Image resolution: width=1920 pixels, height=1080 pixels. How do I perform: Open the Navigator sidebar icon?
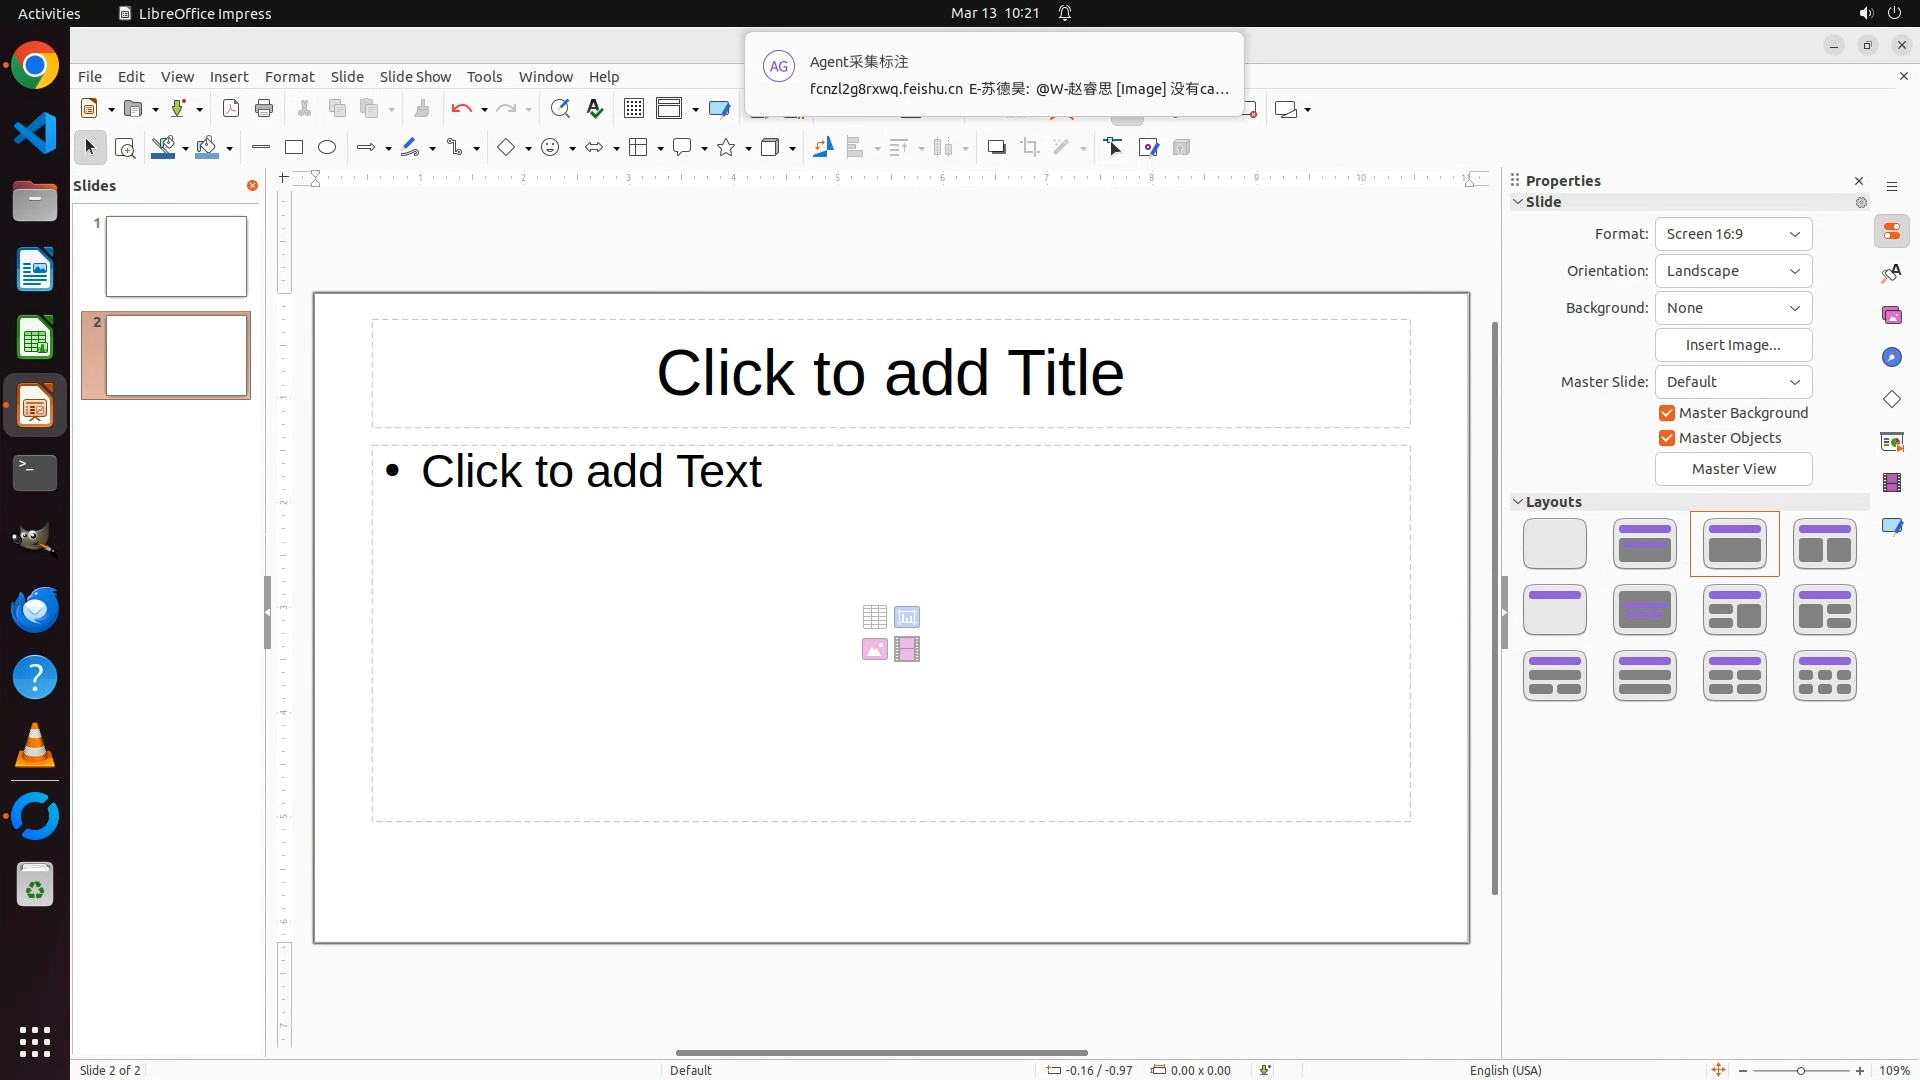(1892, 358)
